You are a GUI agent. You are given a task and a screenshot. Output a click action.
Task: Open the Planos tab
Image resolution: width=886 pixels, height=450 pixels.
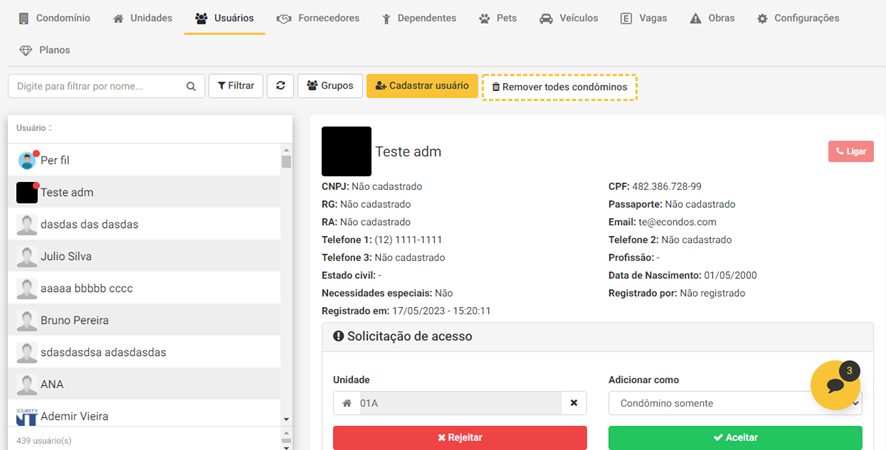coord(45,50)
